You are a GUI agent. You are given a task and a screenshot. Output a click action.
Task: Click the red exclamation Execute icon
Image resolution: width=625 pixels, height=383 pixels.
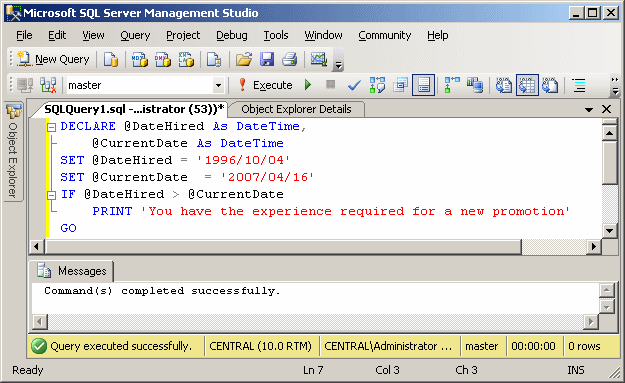tap(242, 85)
